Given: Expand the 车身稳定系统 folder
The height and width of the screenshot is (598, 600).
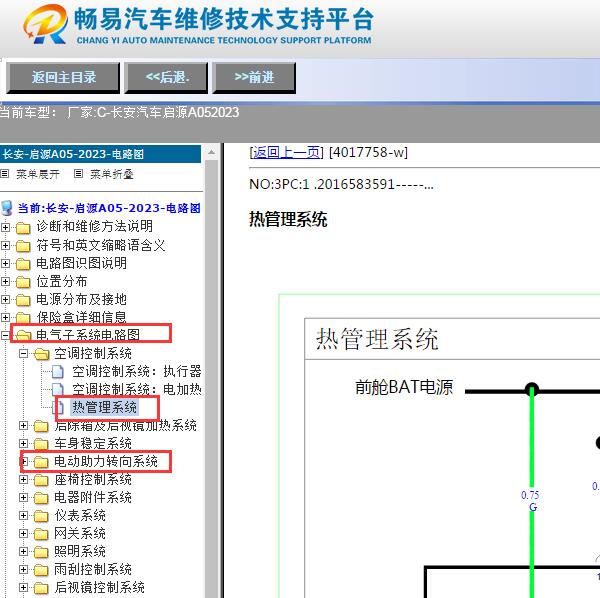Looking at the screenshot, I should coord(23,443).
